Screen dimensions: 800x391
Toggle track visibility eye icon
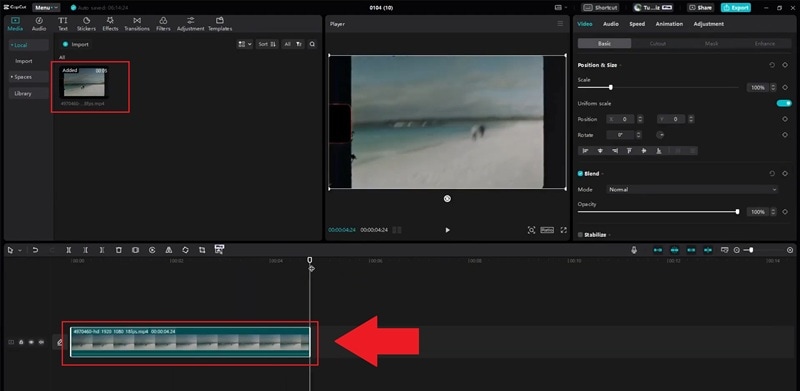tap(31, 342)
